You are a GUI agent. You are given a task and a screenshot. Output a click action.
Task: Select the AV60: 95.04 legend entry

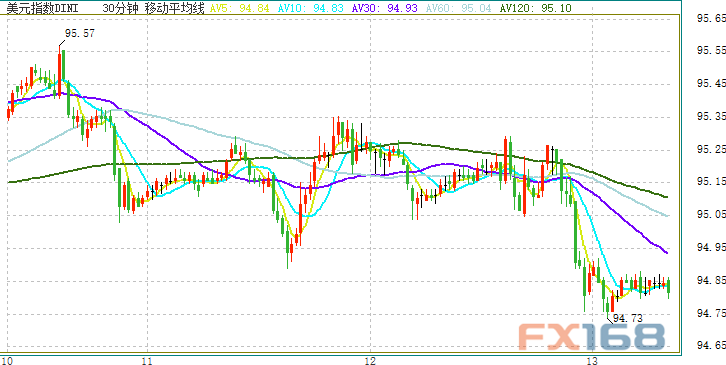(x=458, y=8)
